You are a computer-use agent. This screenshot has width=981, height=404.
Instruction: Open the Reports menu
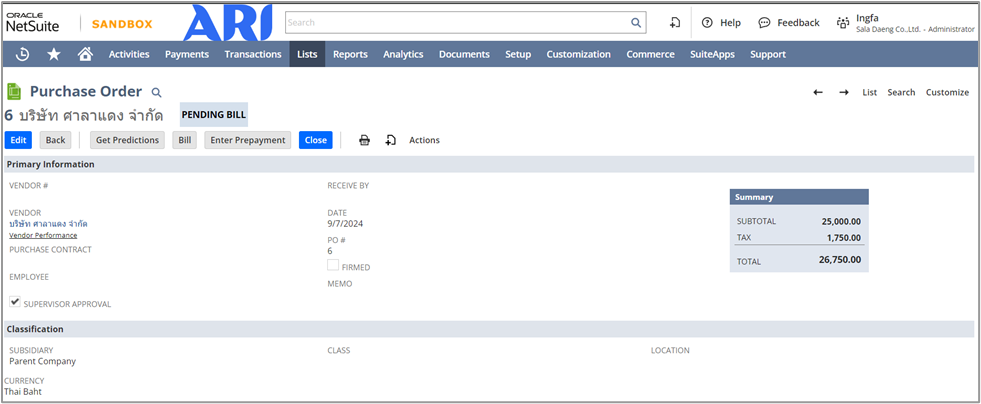(x=350, y=54)
